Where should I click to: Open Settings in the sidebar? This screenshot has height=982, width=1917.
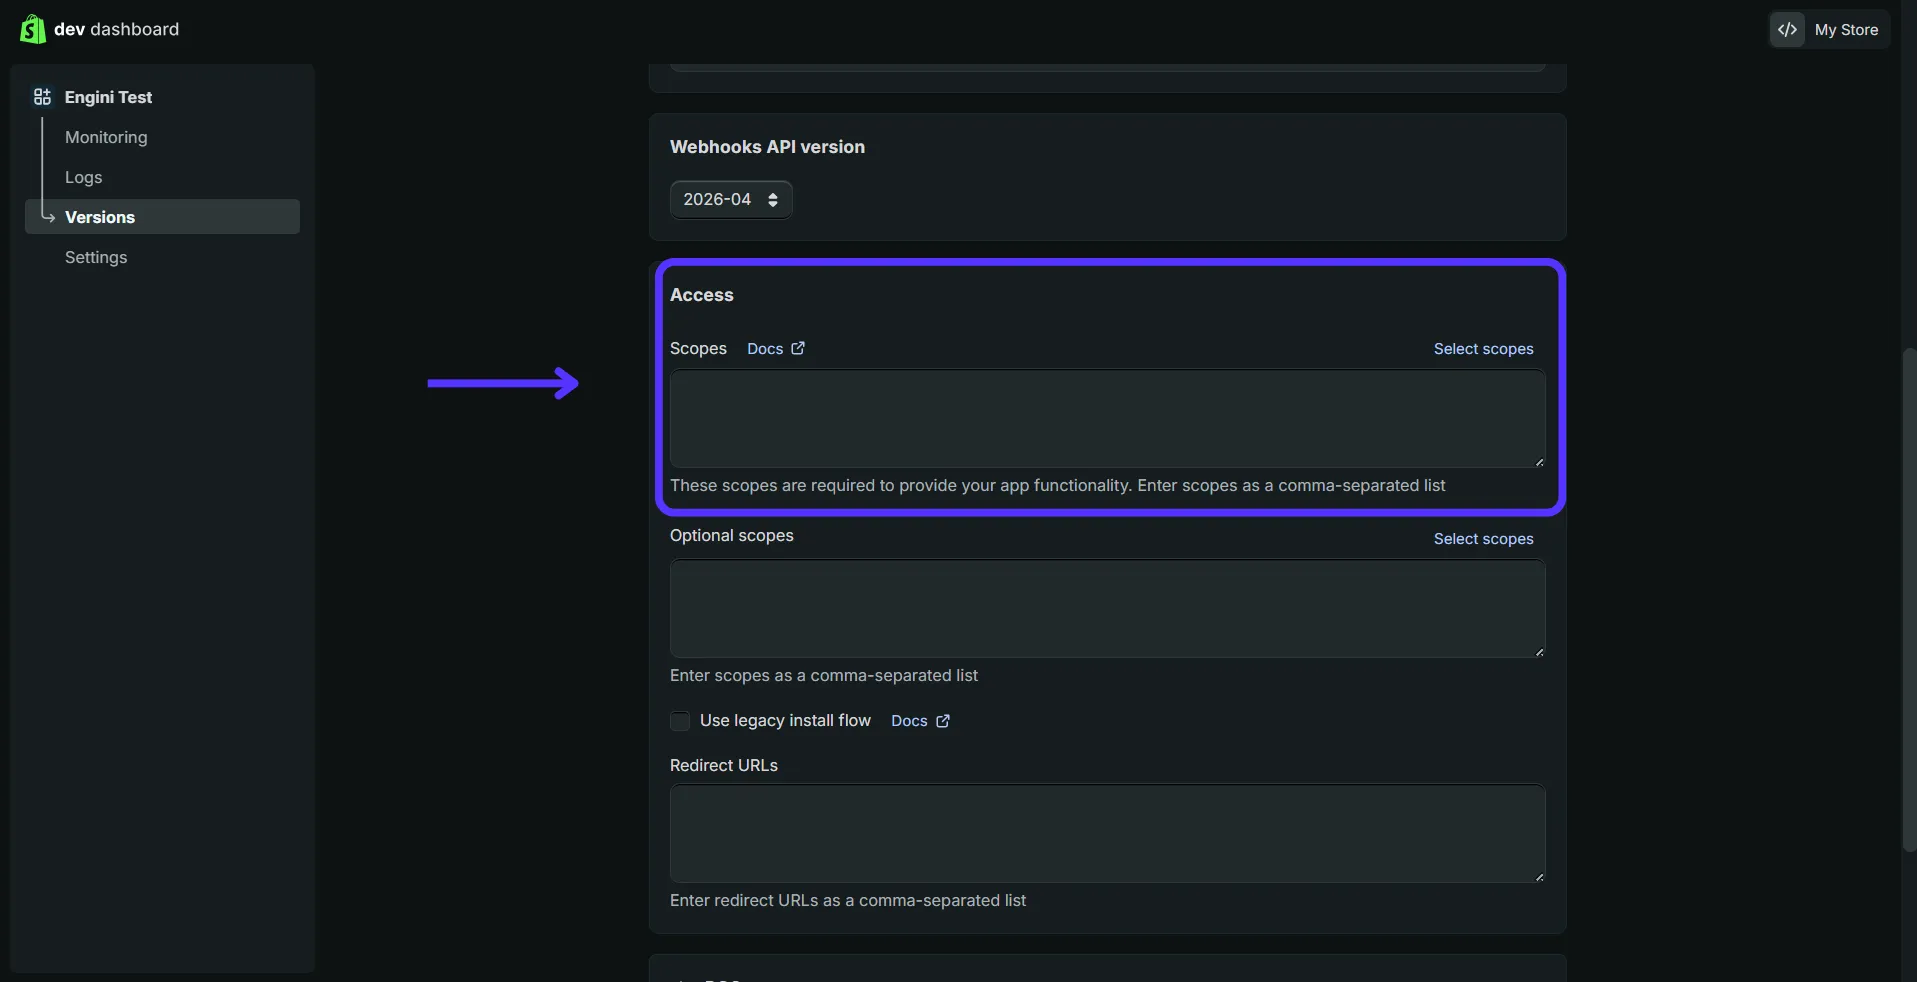coord(96,257)
